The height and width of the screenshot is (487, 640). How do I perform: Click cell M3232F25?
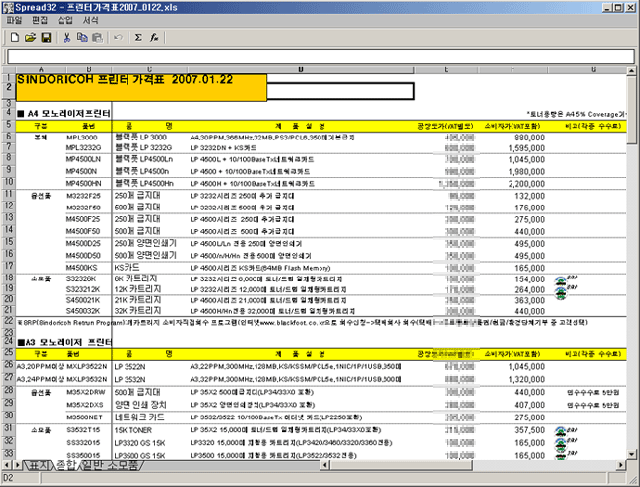(x=83, y=196)
